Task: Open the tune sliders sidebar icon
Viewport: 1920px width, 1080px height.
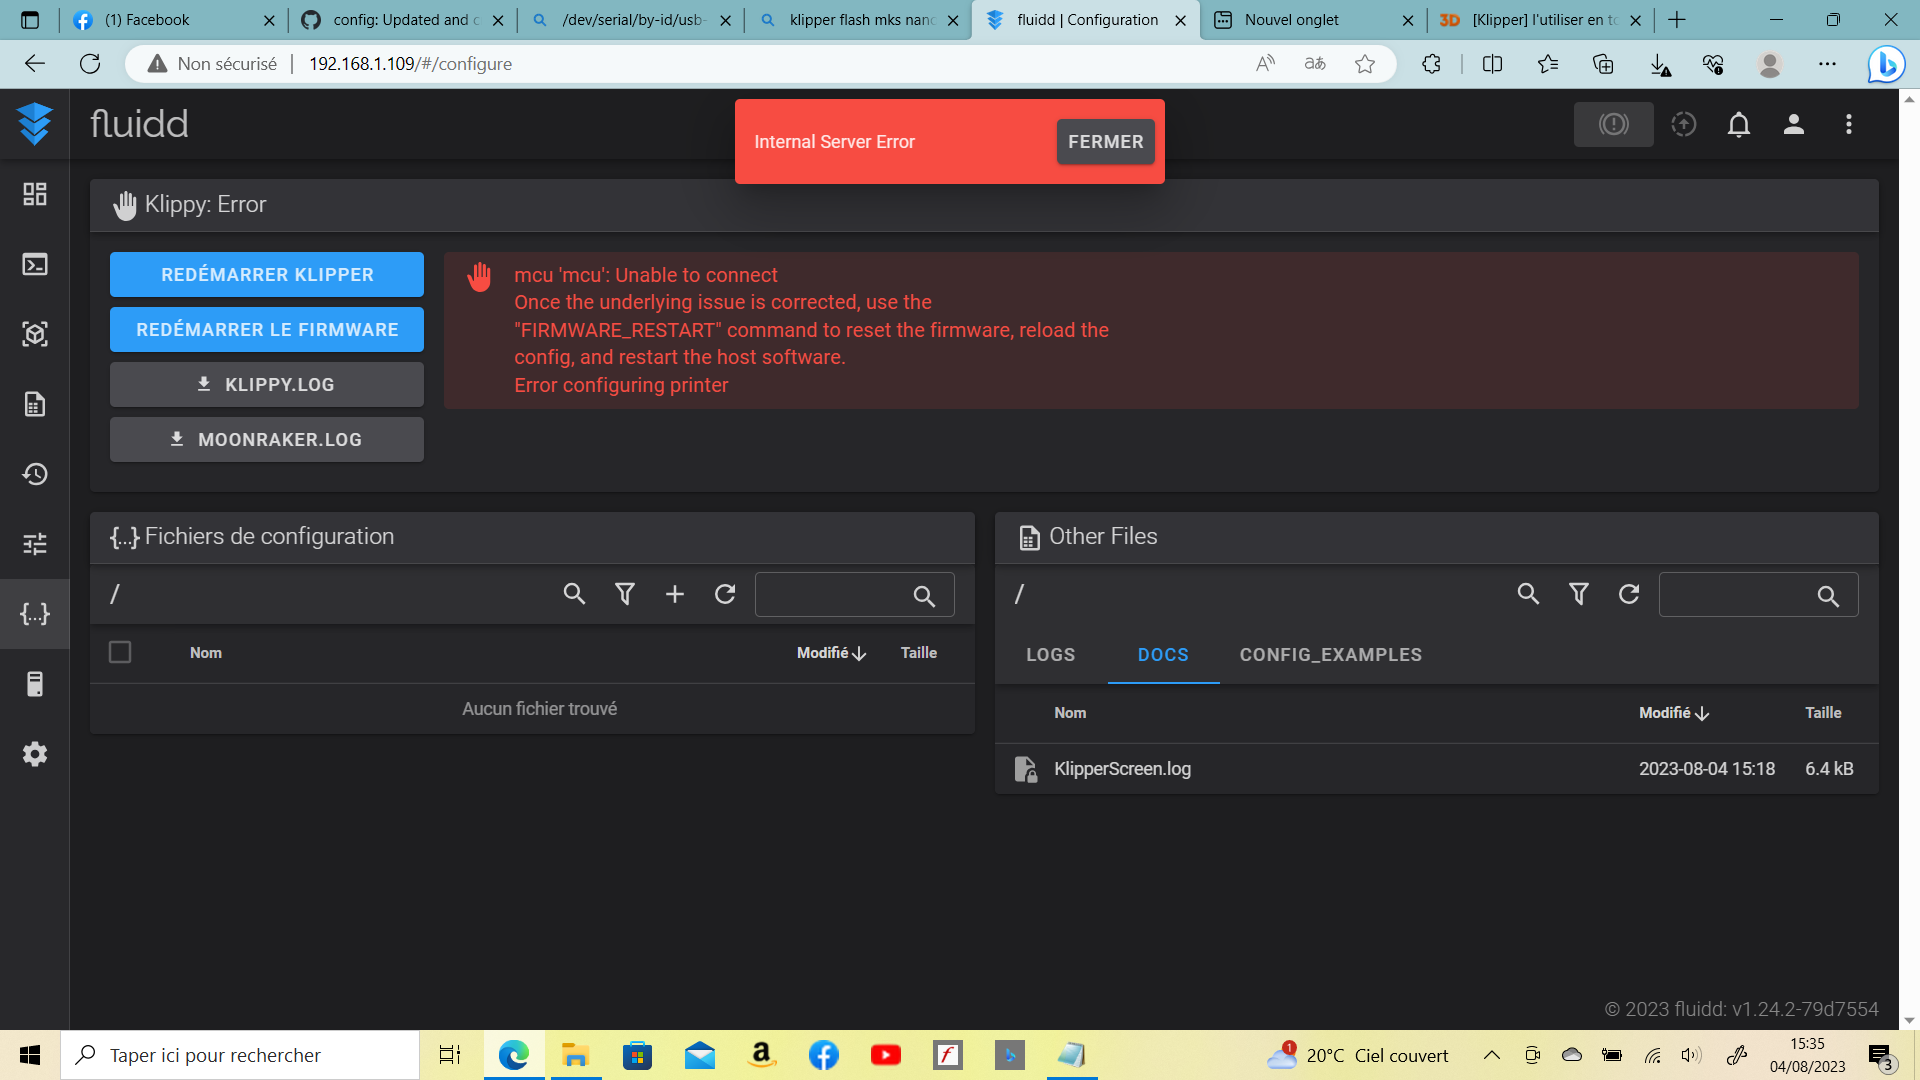Action: click(x=35, y=544)
